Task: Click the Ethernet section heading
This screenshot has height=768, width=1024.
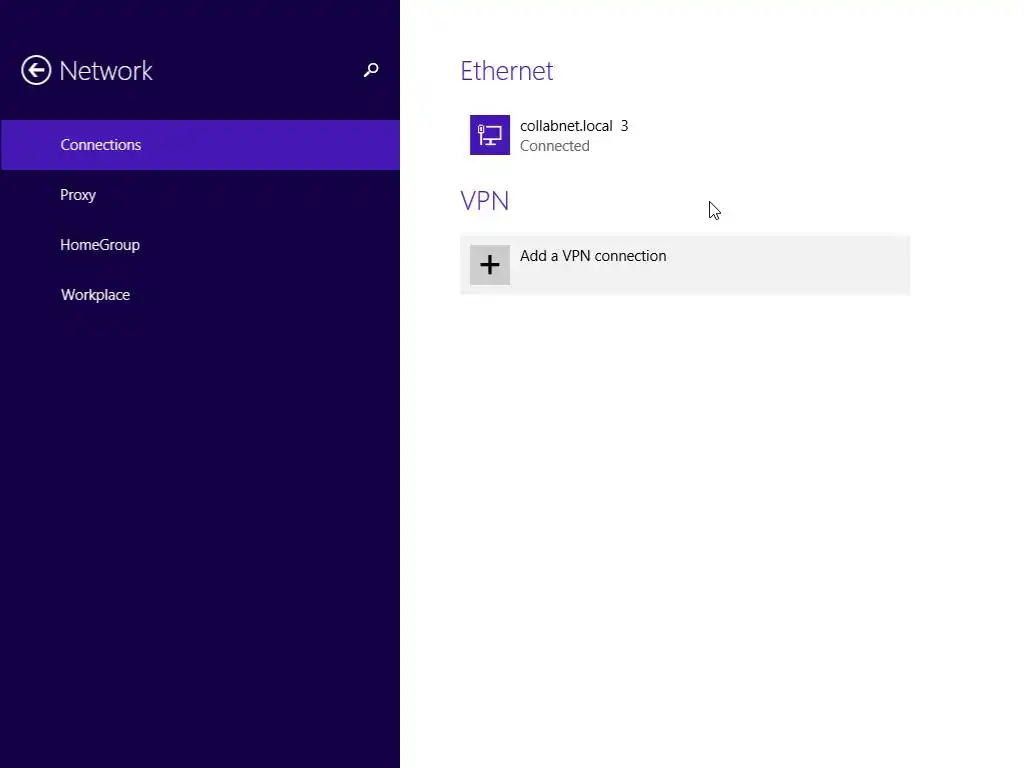Action: coord(506,71)
